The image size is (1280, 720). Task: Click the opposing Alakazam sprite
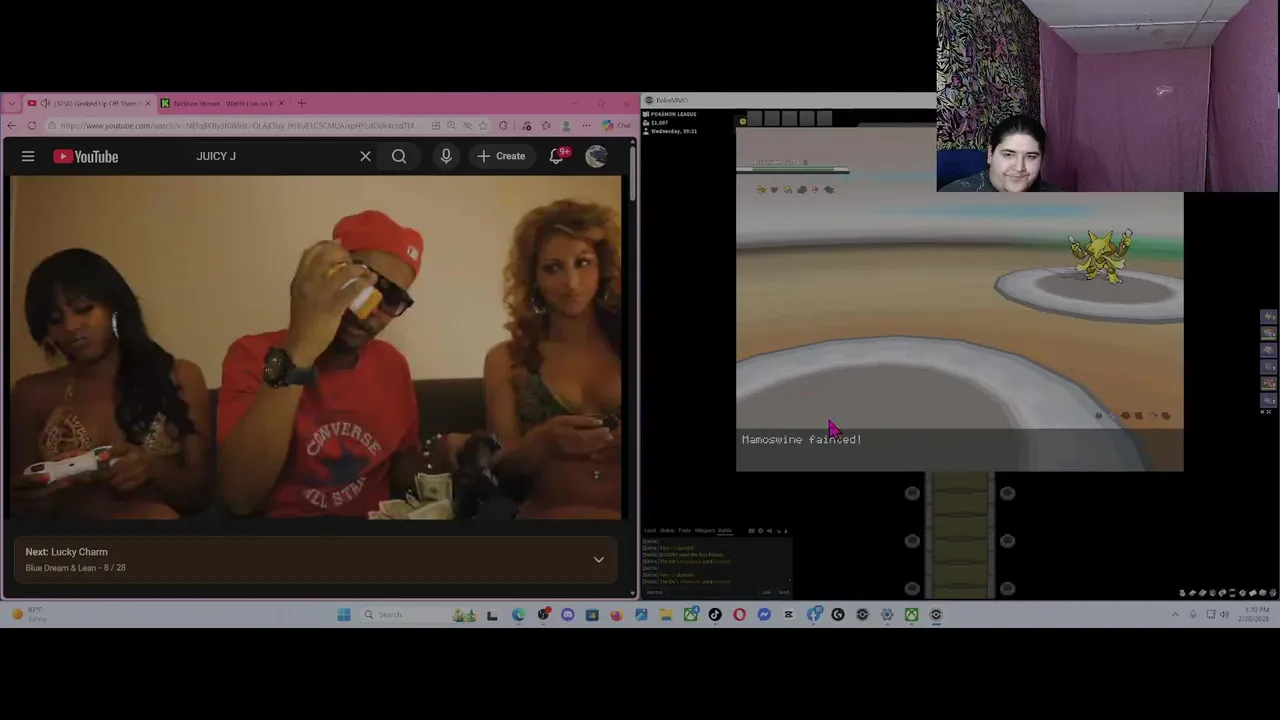(x=1100, y=255)
